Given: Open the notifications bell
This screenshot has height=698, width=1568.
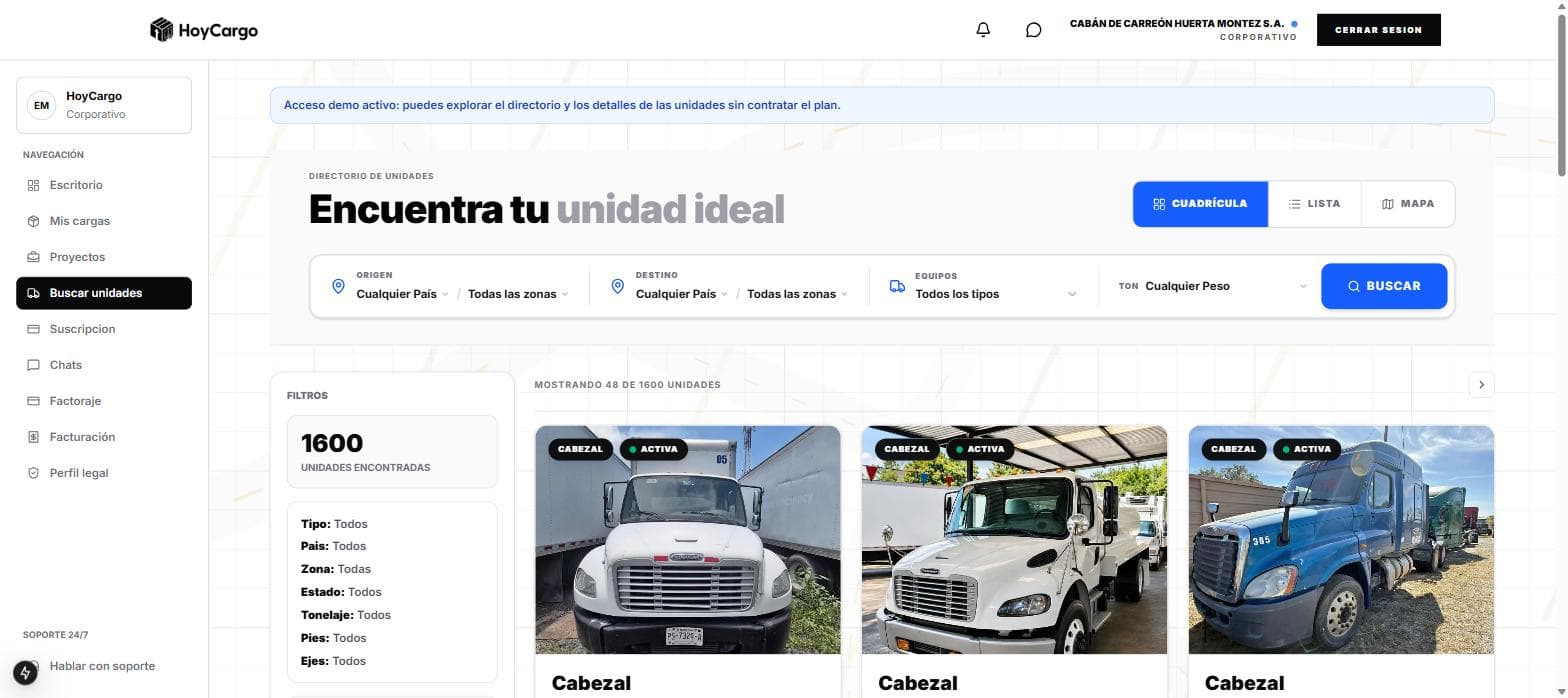Looking at the screenshot, I should click(983, 30).
